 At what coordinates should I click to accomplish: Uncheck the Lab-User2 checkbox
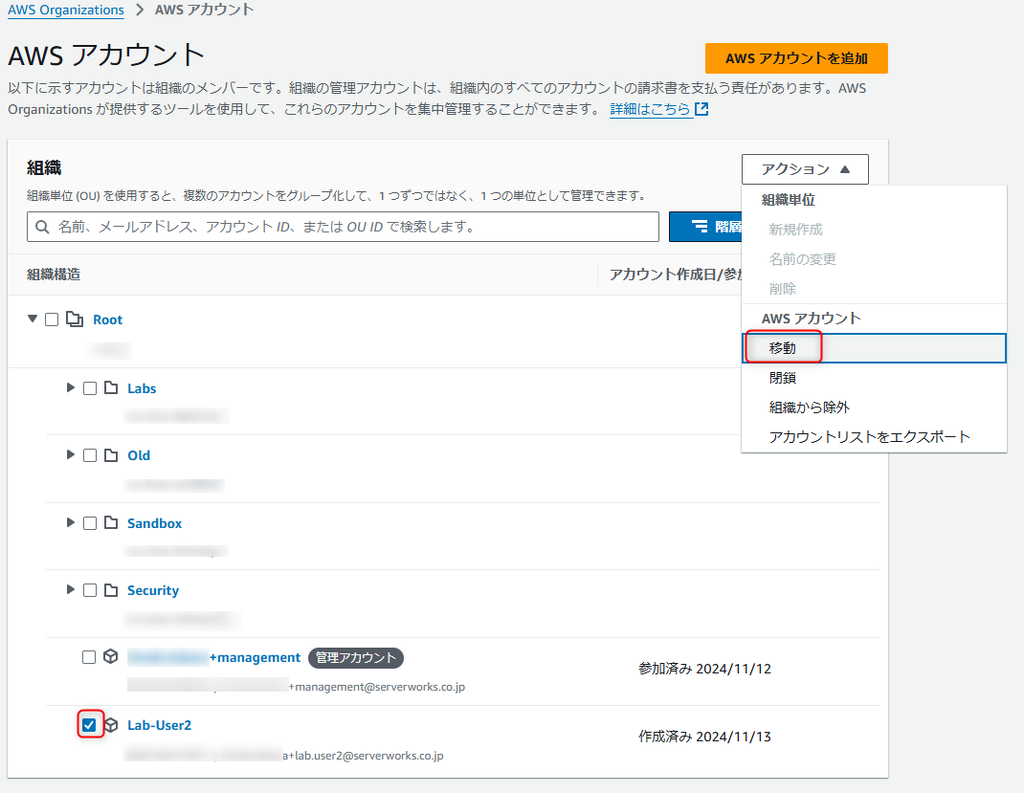(89, 725)
